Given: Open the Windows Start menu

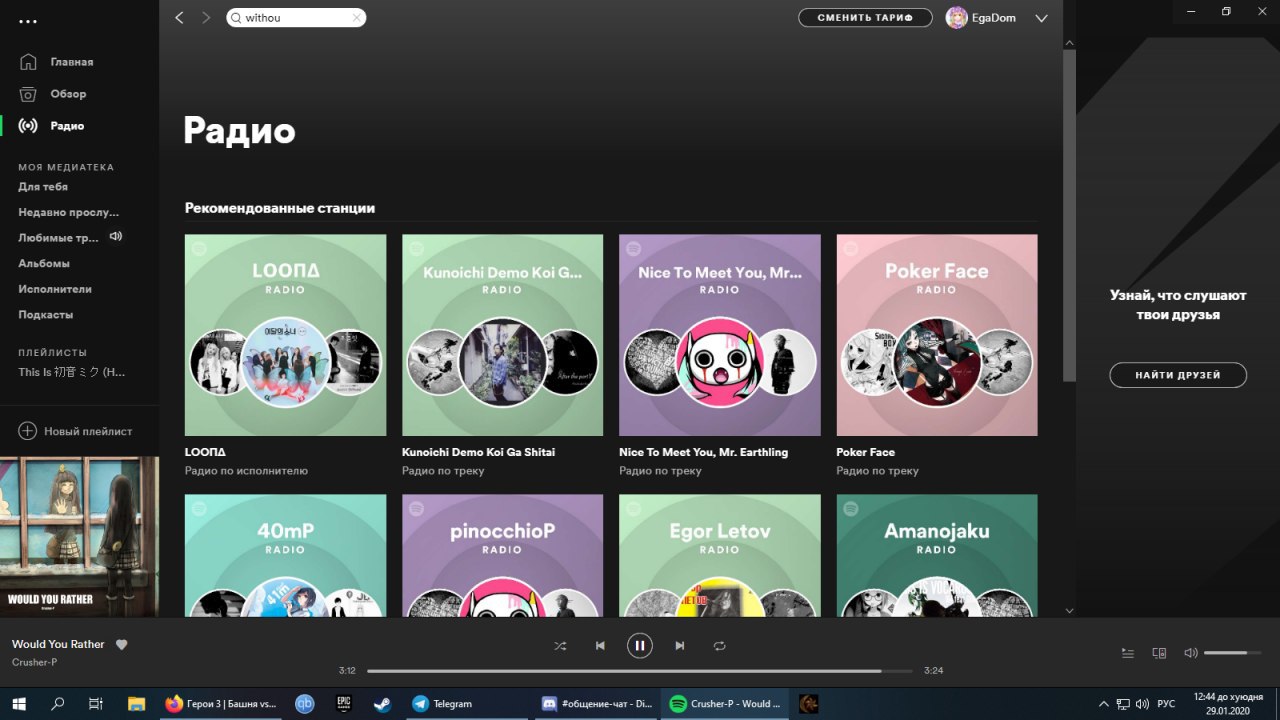Looking at the screenshot, I should 19,704.
